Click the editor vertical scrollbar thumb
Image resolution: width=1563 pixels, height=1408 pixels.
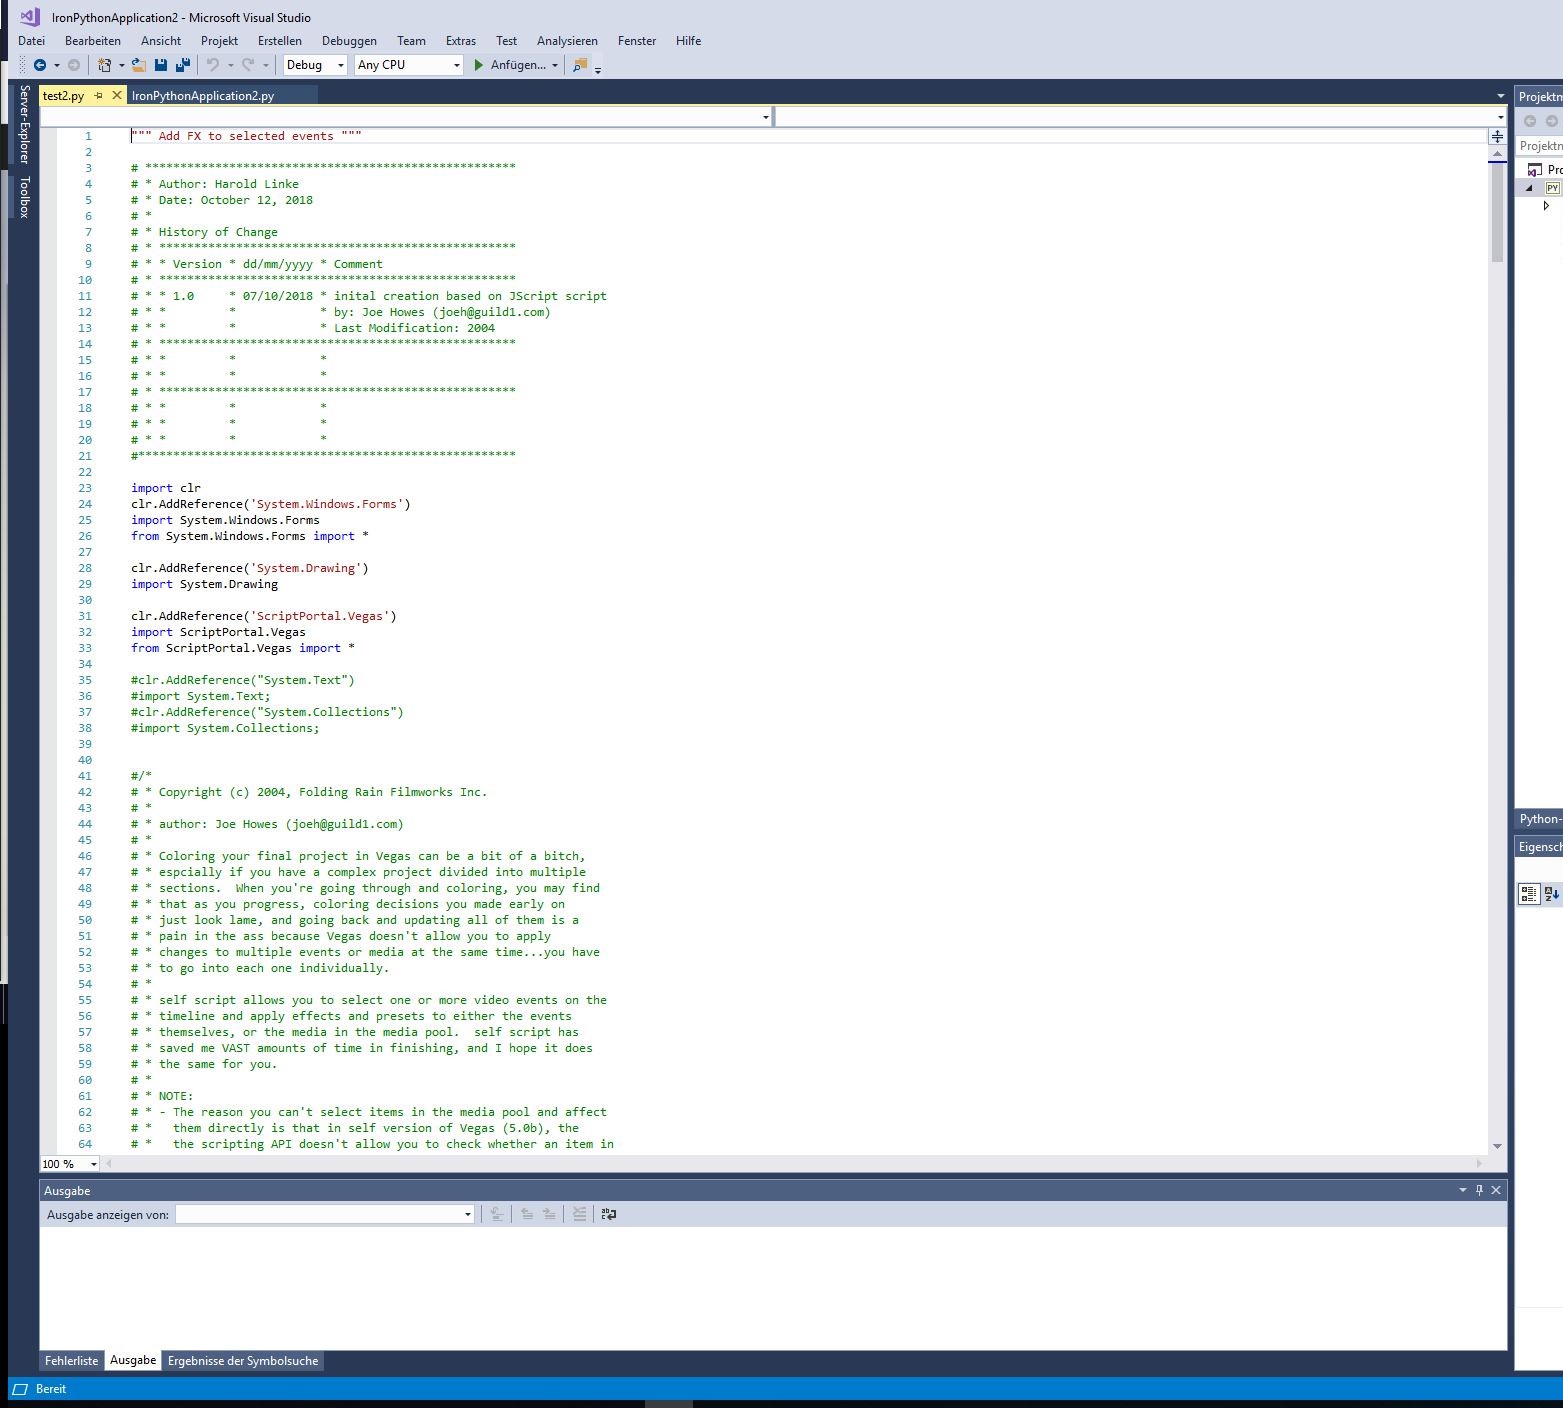[1497, 212]
